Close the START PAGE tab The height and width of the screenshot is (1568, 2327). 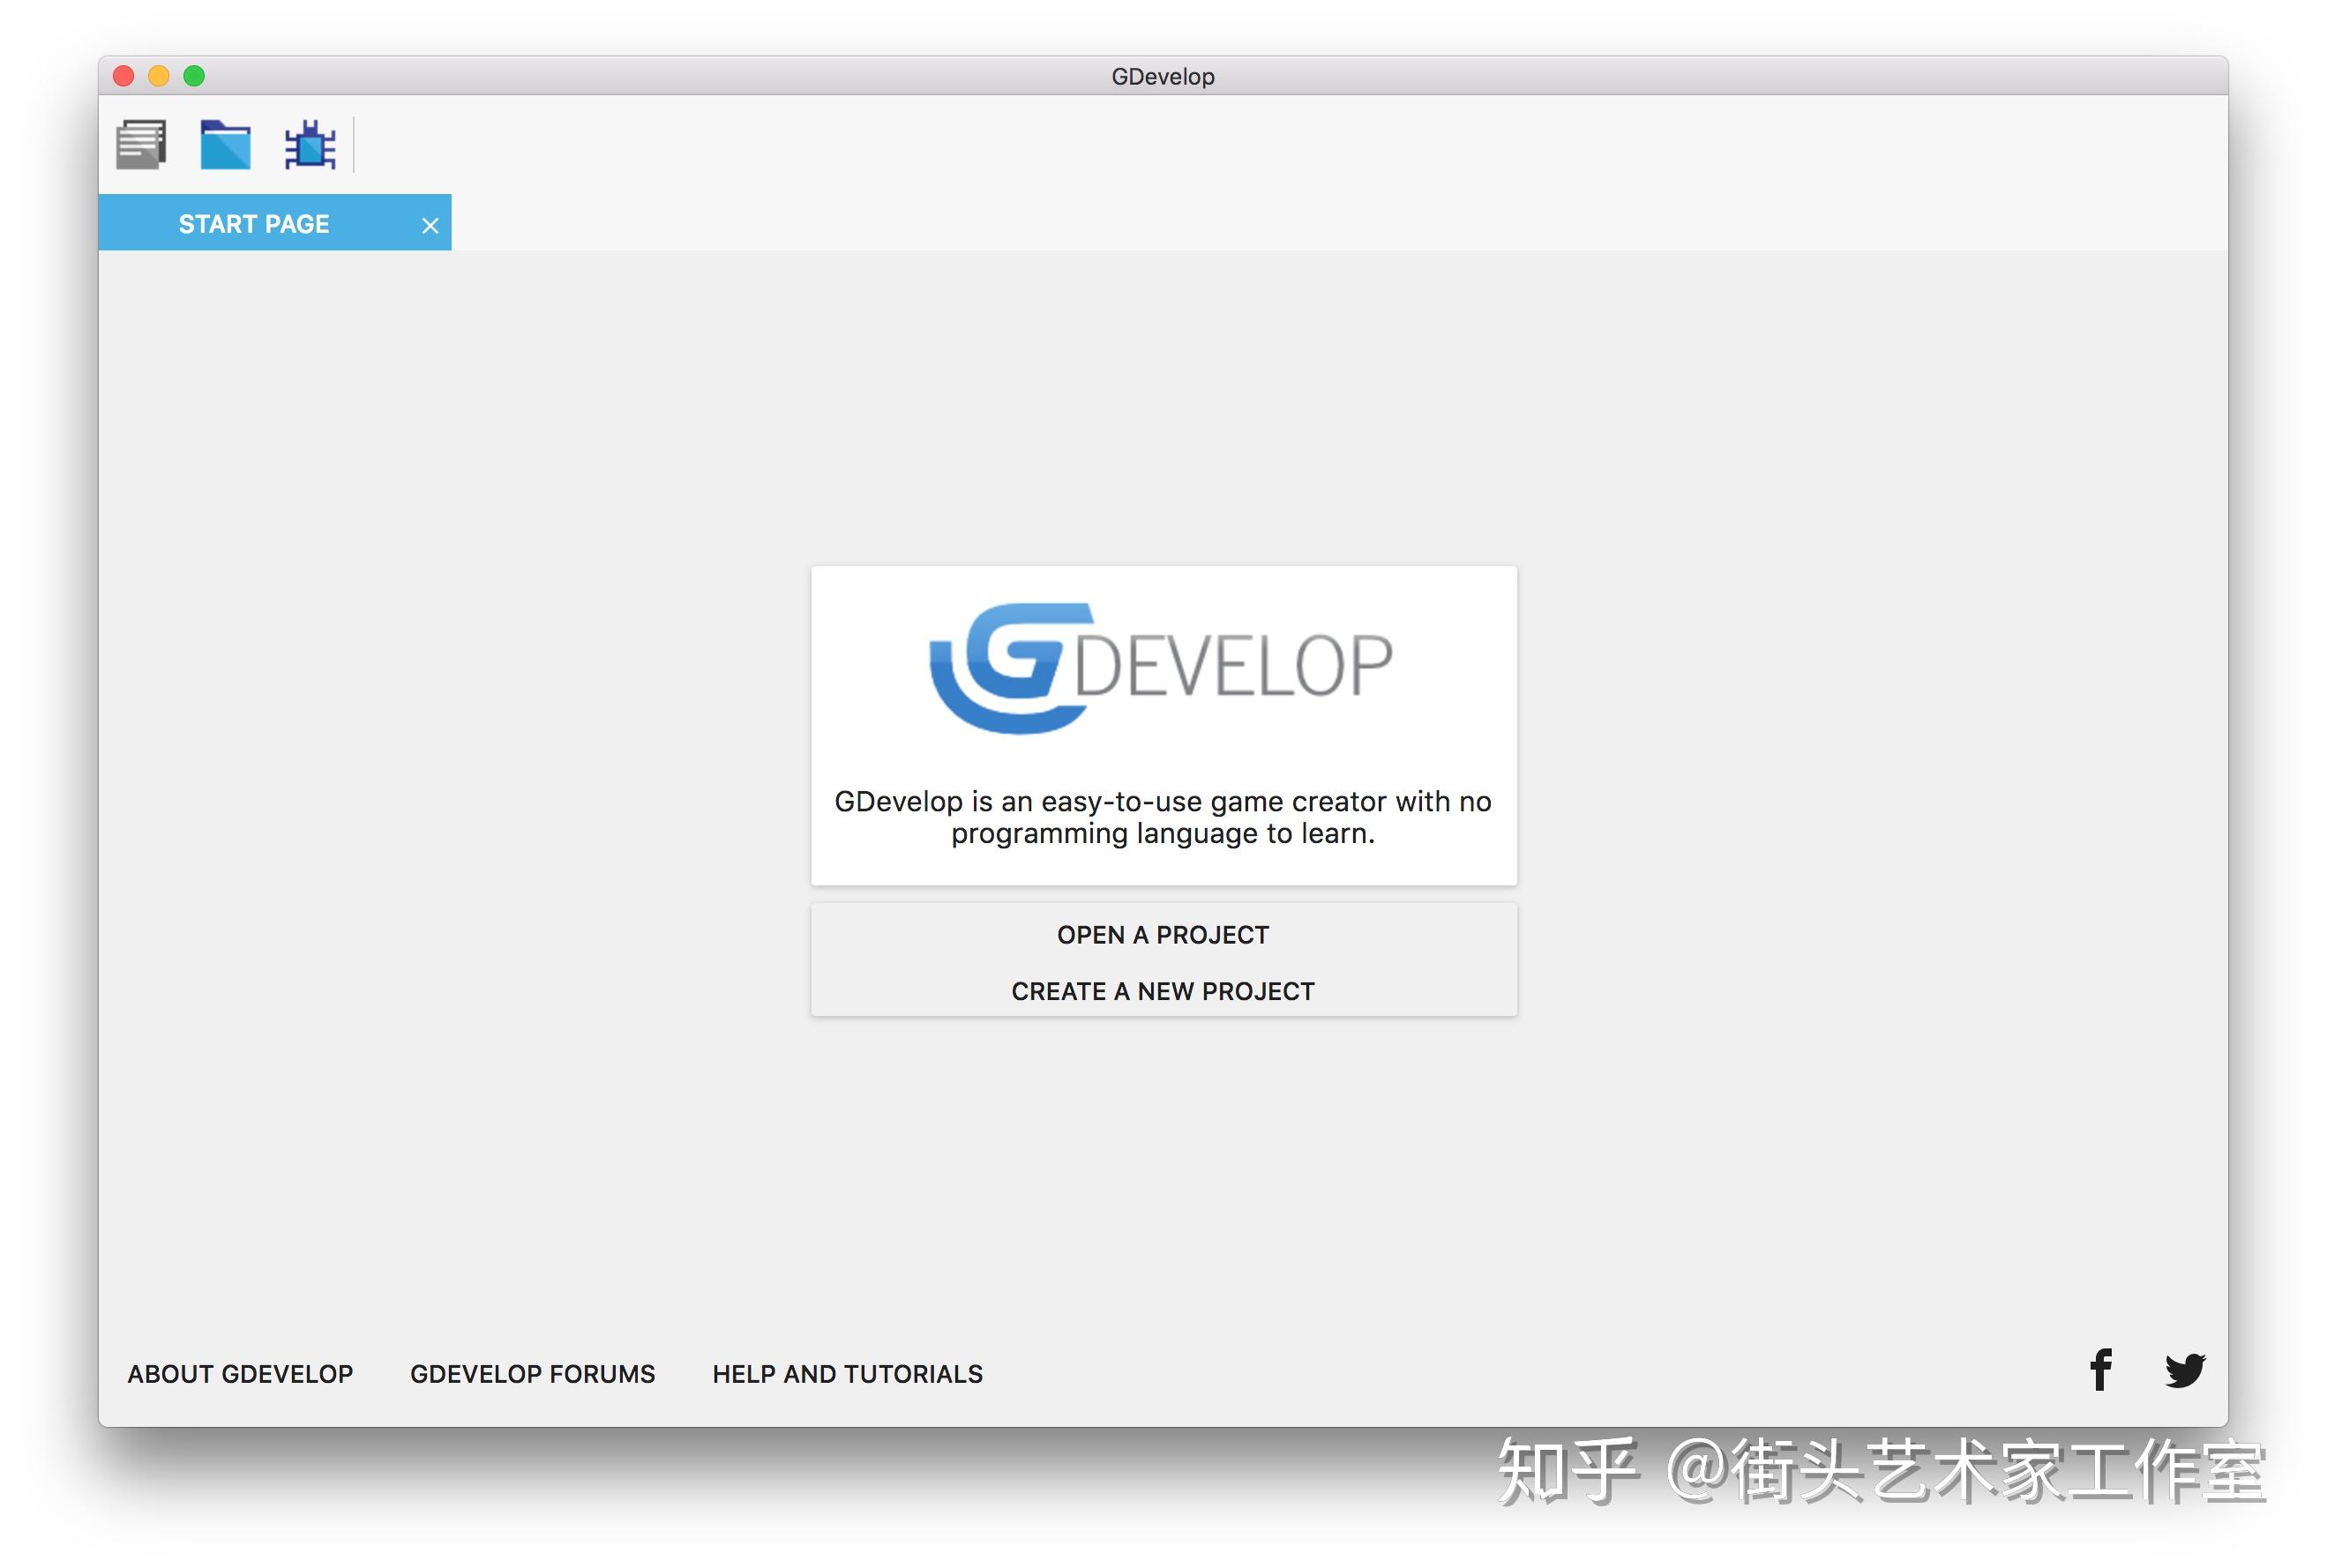430,225
